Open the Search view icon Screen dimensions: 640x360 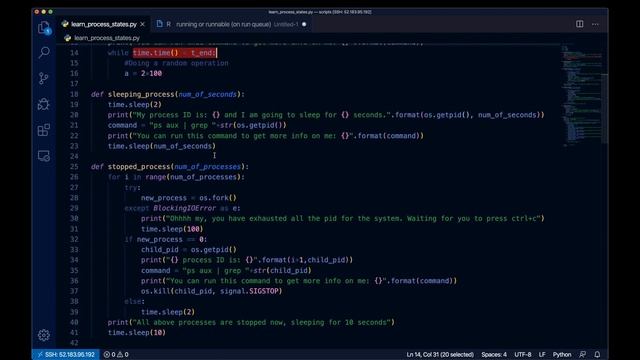tap(44, 52)
